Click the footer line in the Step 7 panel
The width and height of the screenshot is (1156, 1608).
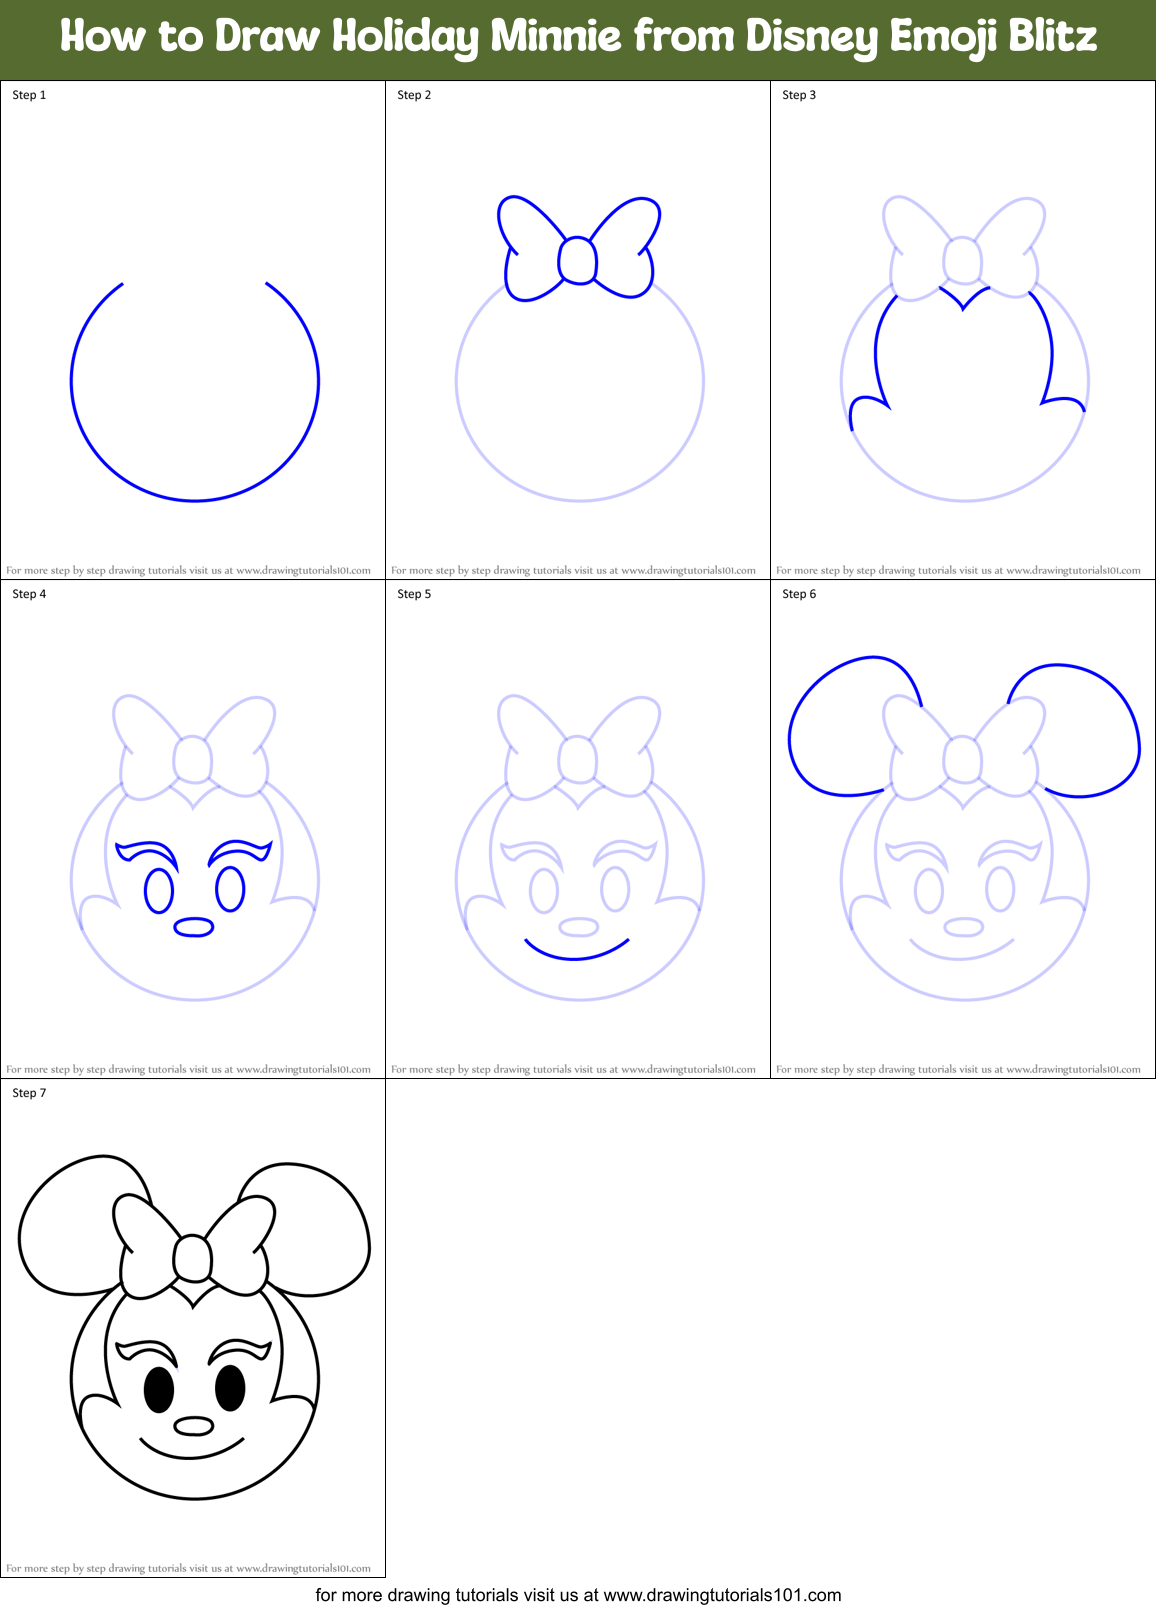click(188, 1569)
